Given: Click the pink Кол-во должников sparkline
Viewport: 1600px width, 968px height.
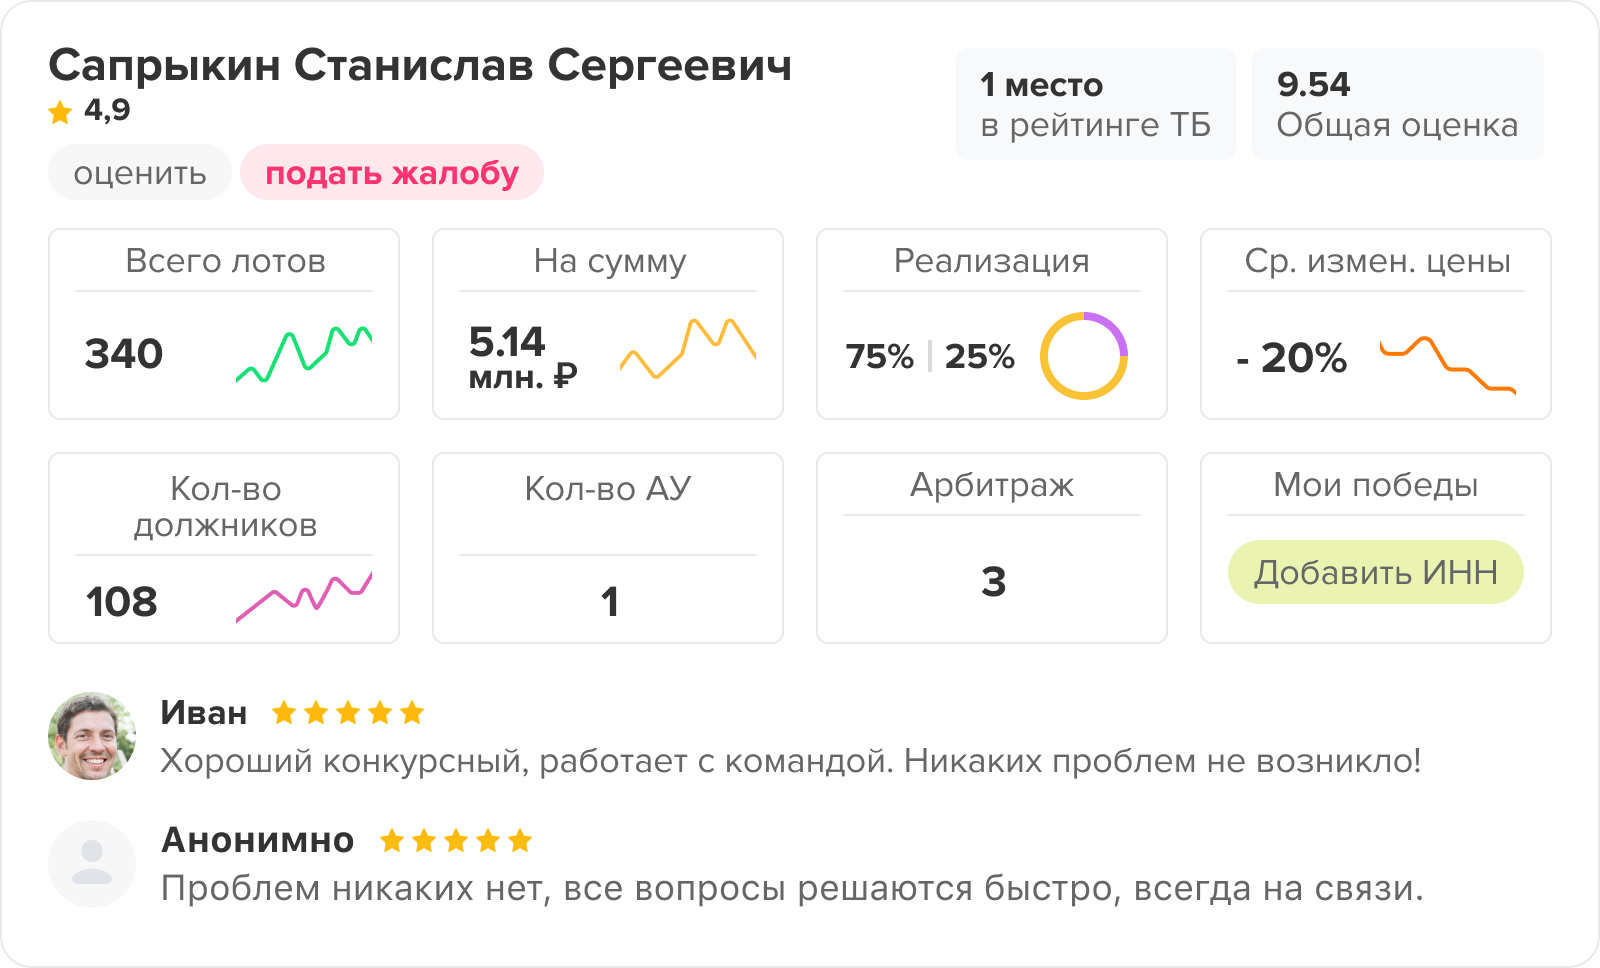Looking at the screenshot, I should click(303, 597).
